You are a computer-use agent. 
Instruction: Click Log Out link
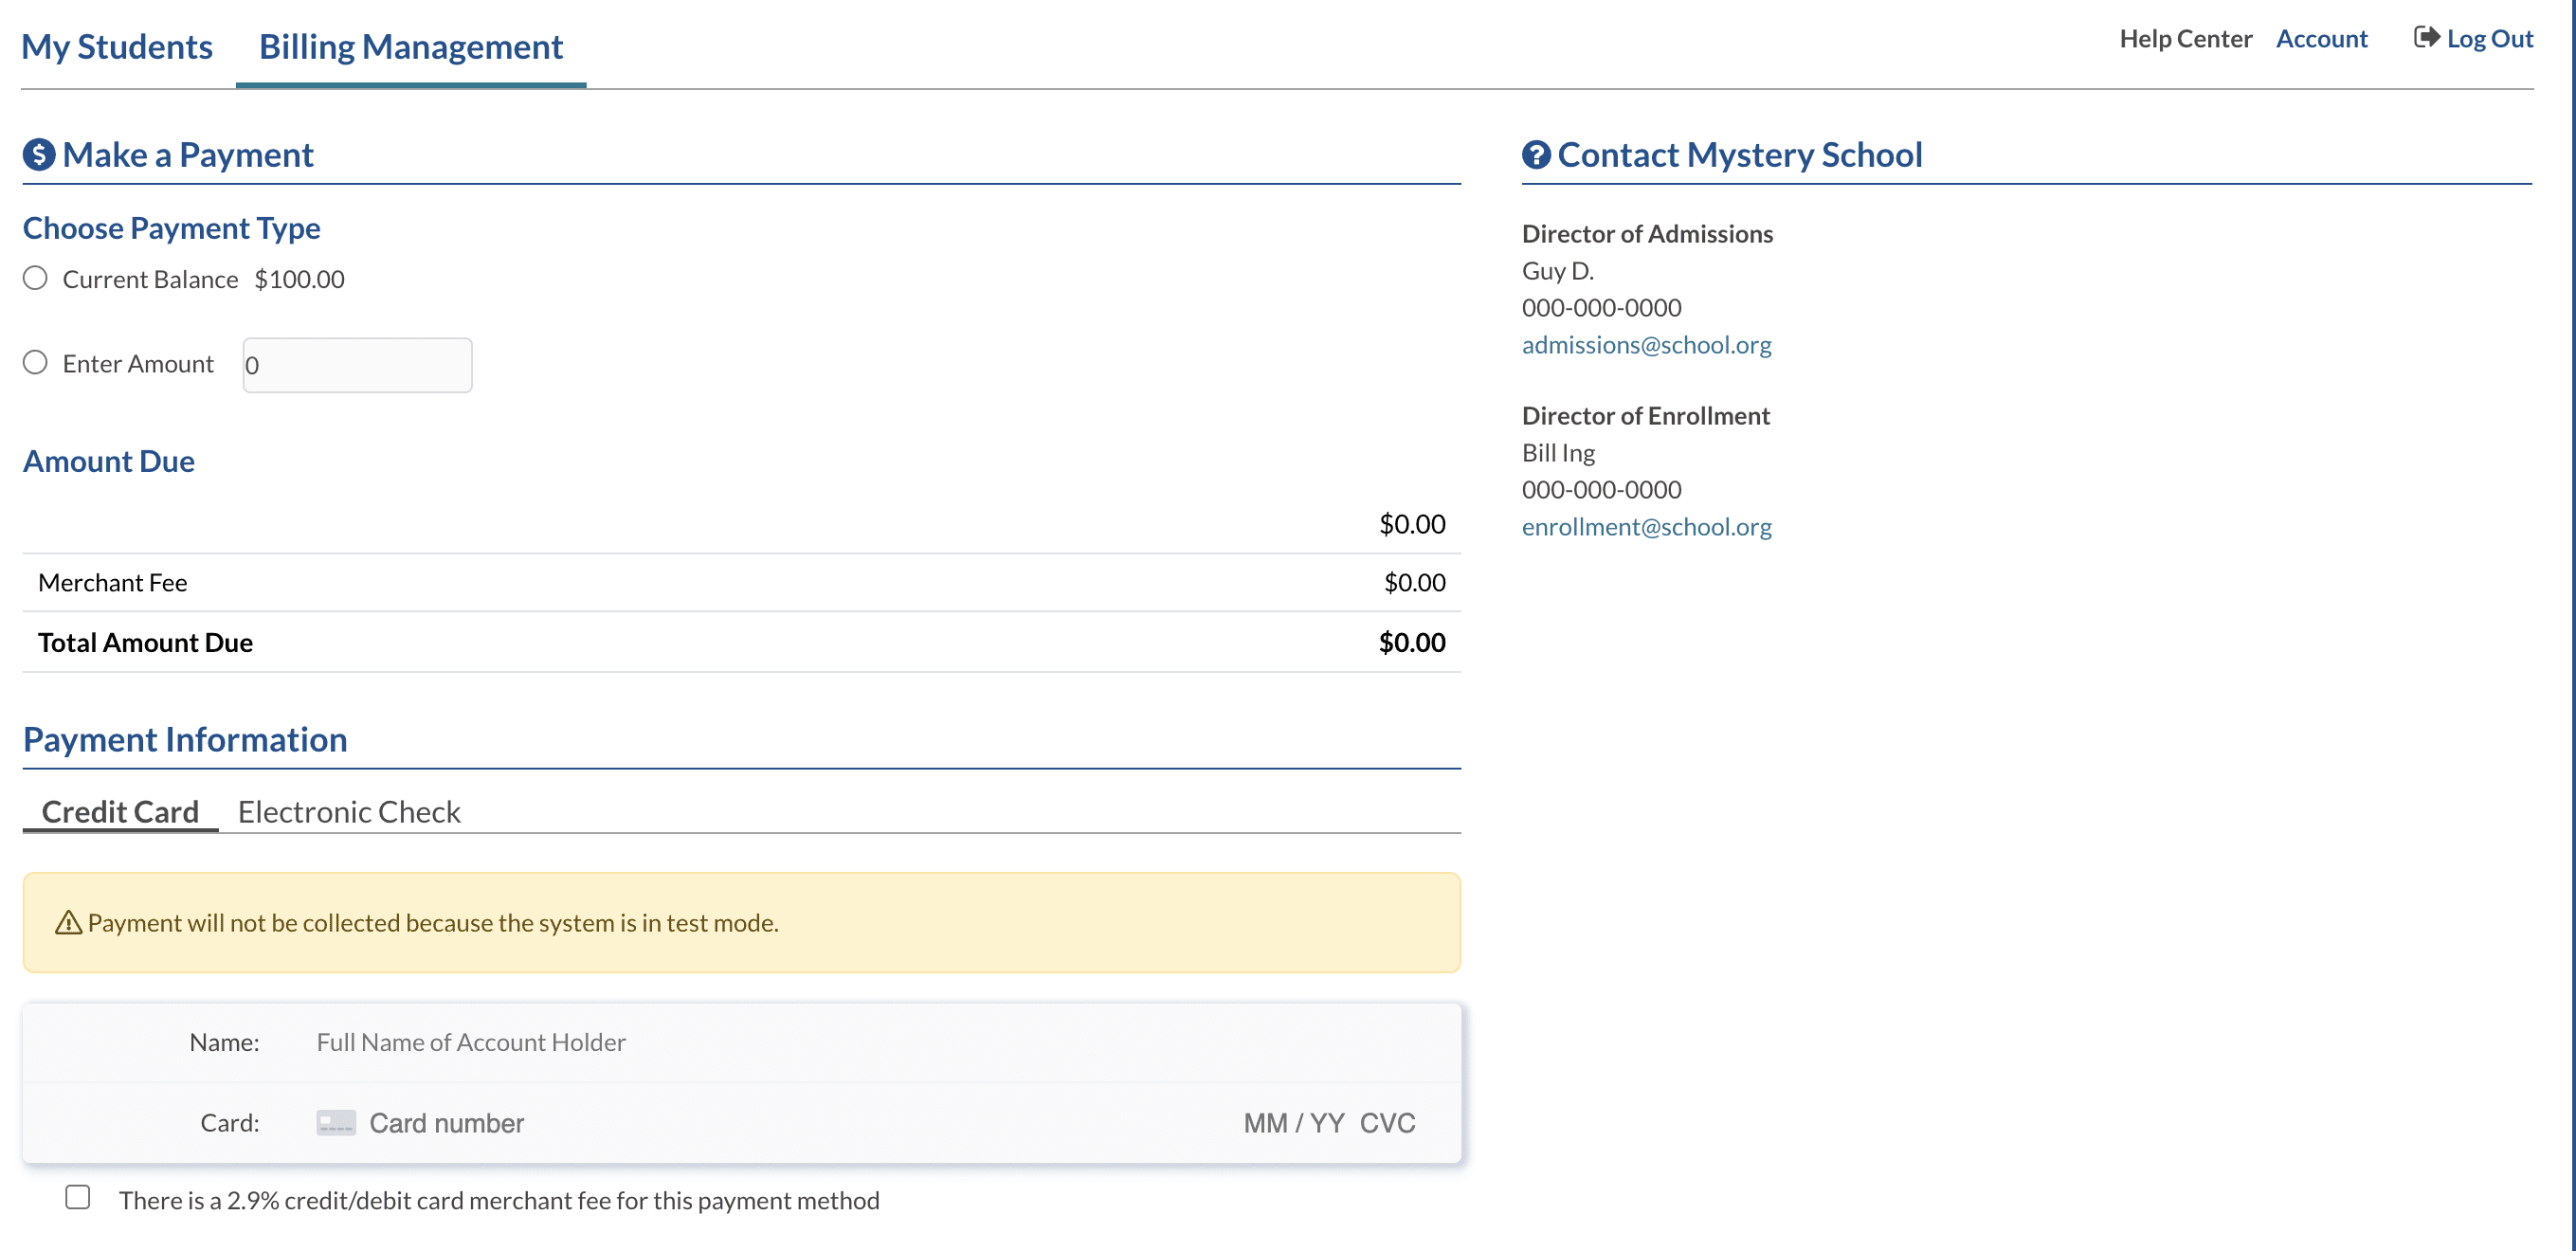coord(2489,39)
